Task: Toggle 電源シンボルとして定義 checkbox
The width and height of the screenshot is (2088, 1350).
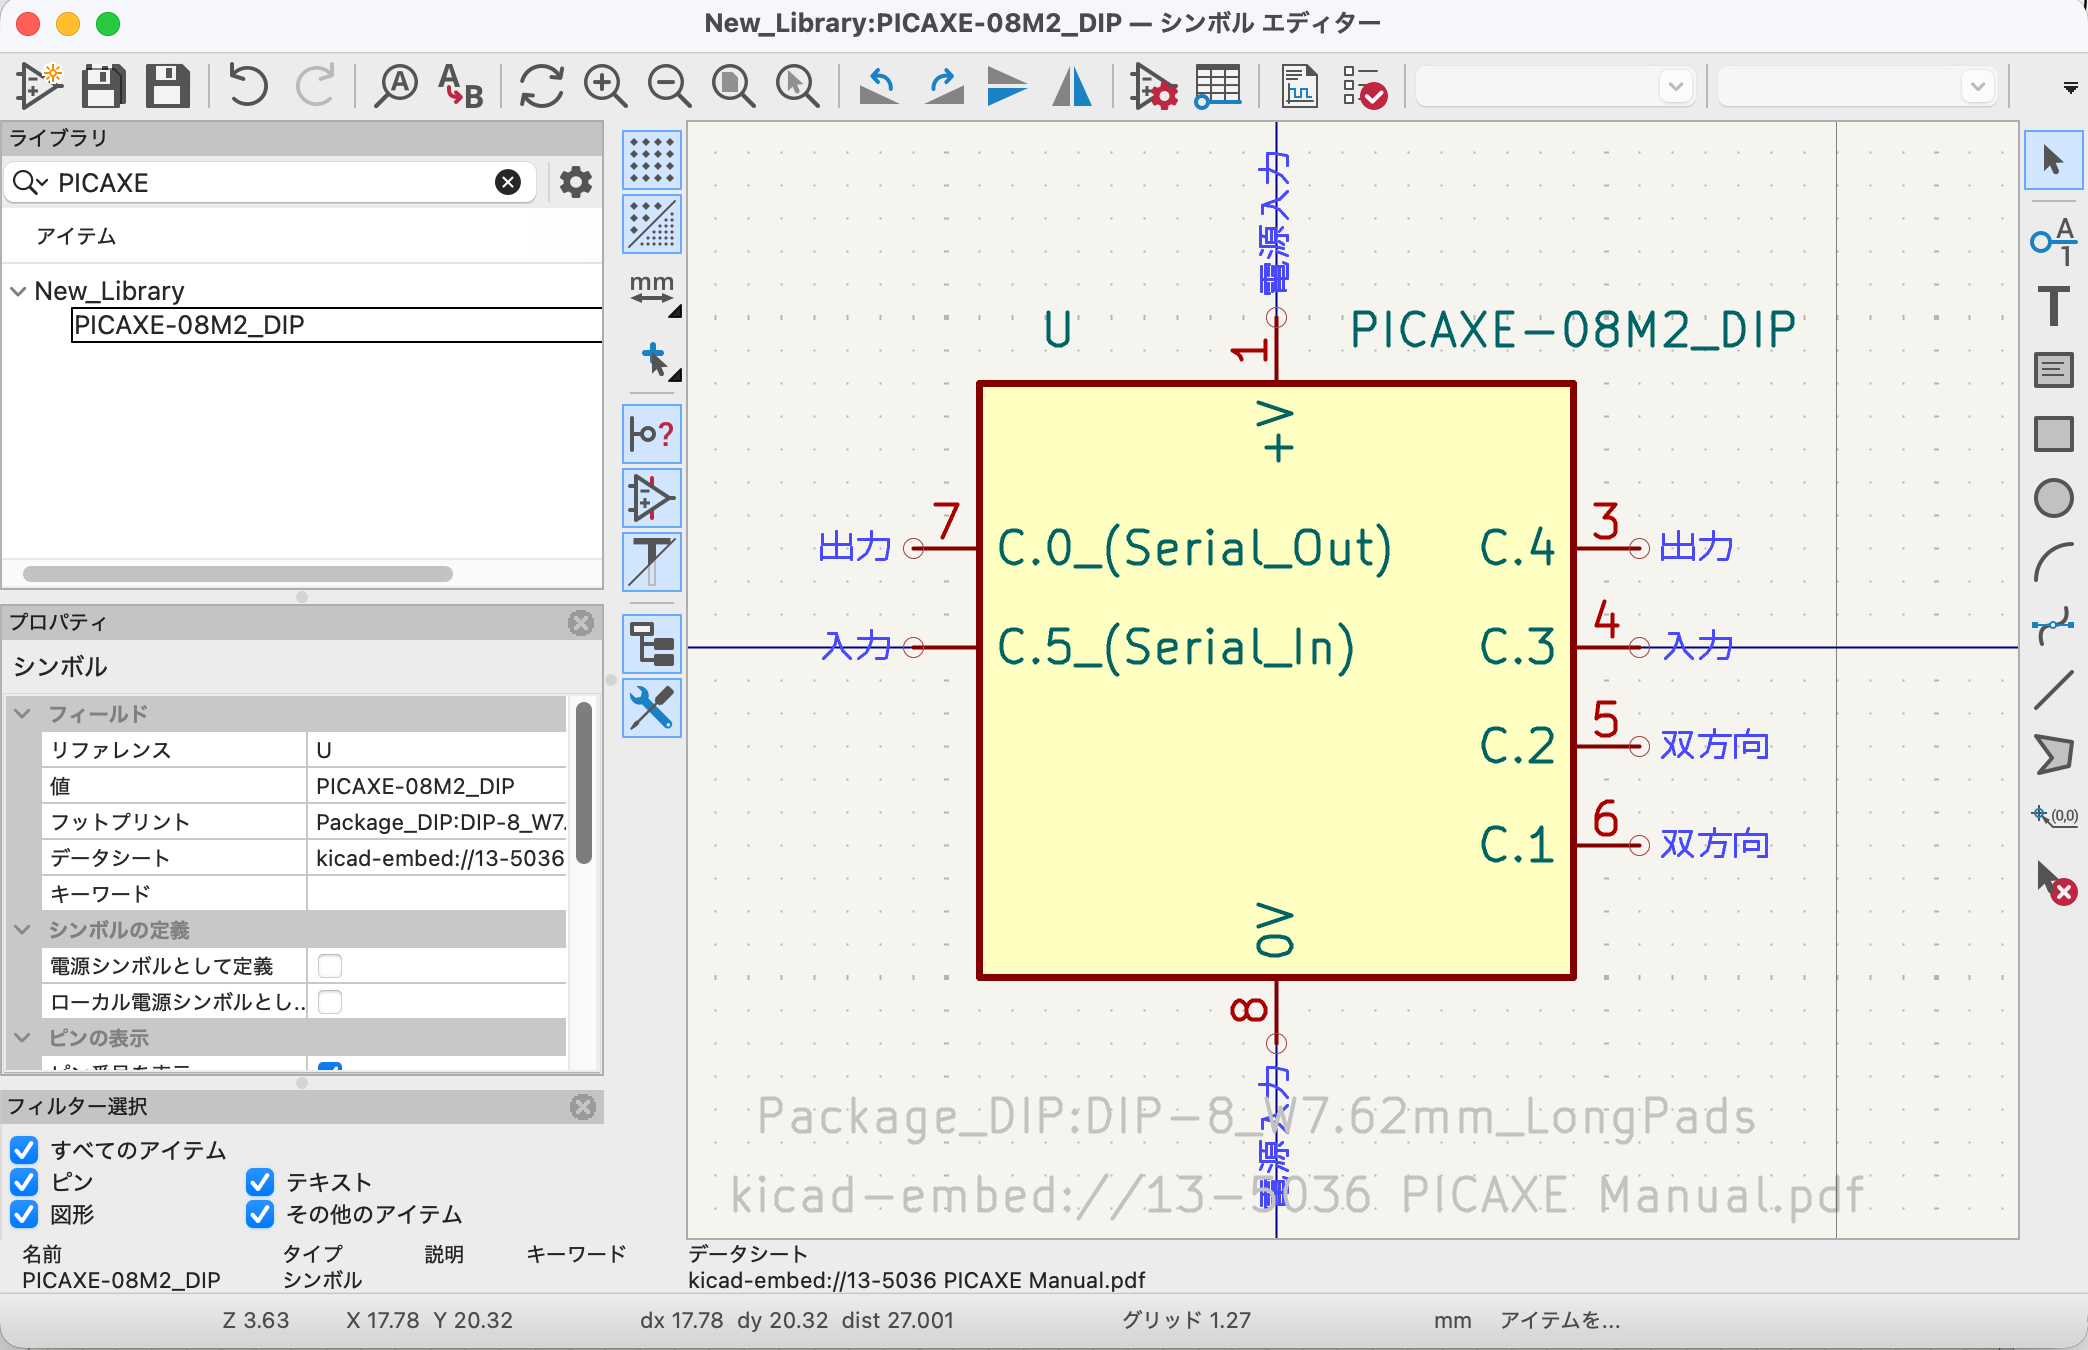Action: (x=330, y=966)
